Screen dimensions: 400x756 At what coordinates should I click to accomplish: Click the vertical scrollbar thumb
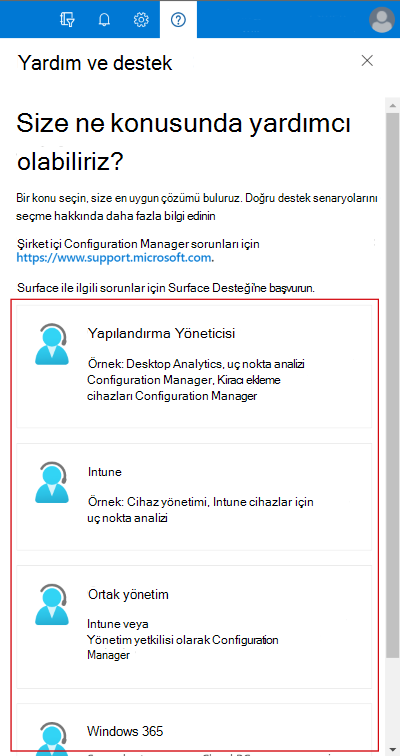coord(393,385)
